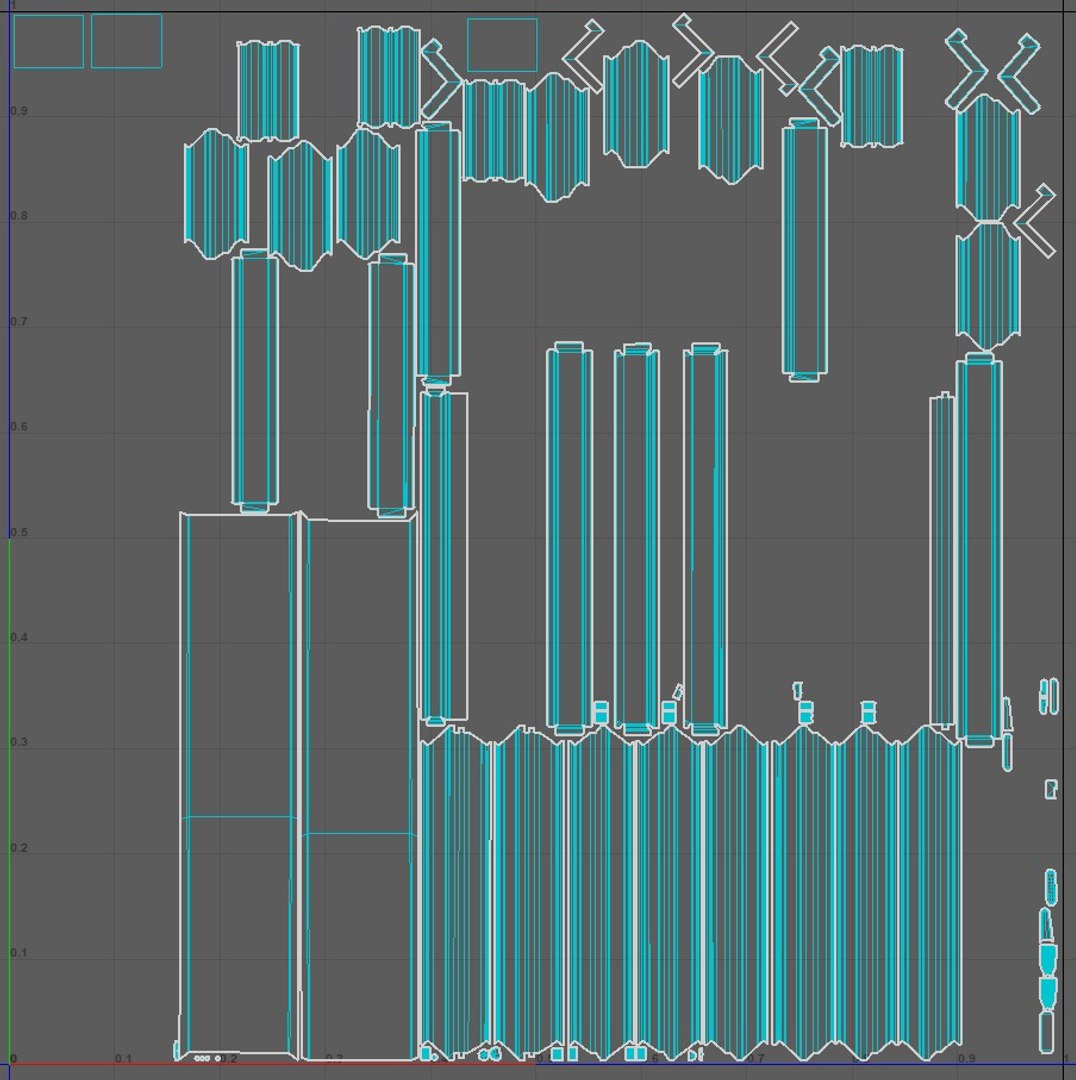Select the tall narrow shell spanning 0.3 to 0.6 beside the large rectangles
1076x1080 pixels.
444,558
